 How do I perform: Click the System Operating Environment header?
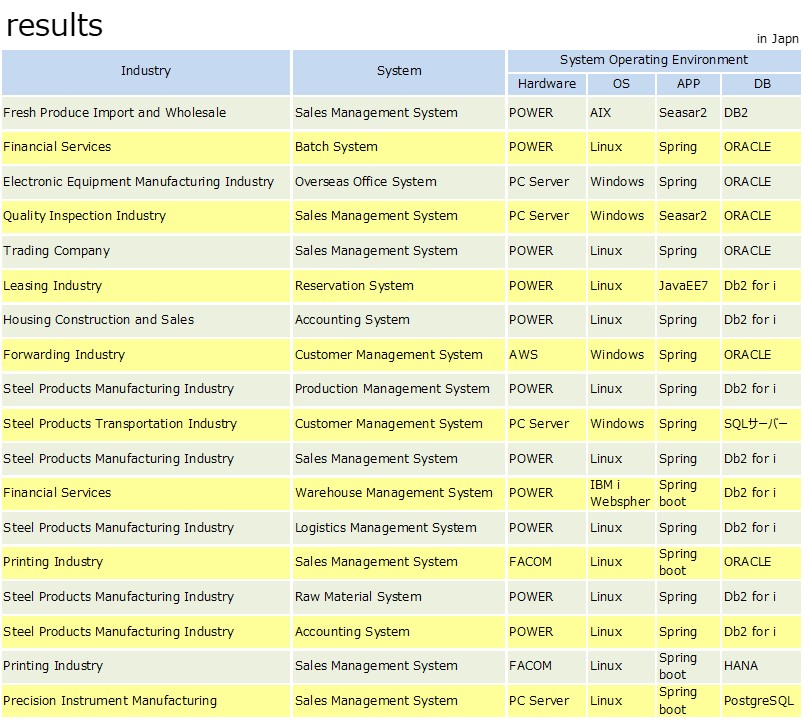654,61
